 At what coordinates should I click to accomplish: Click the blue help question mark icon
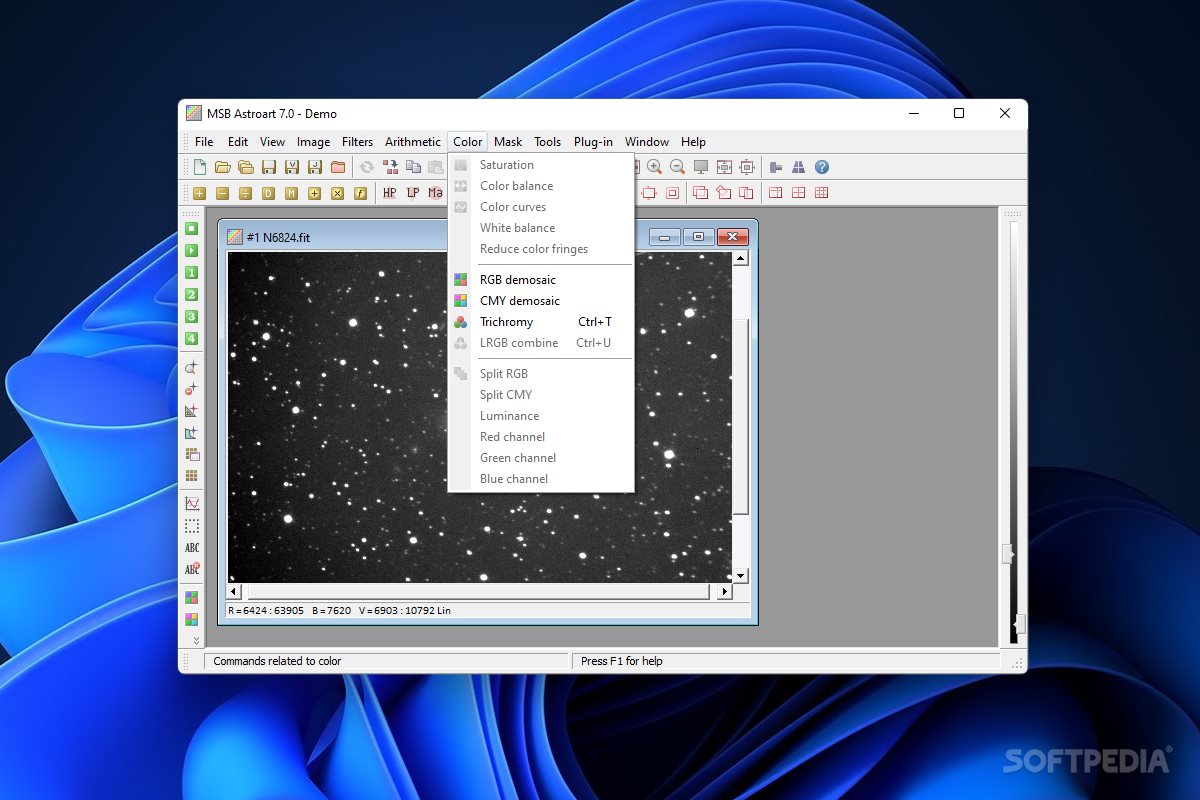822,167
